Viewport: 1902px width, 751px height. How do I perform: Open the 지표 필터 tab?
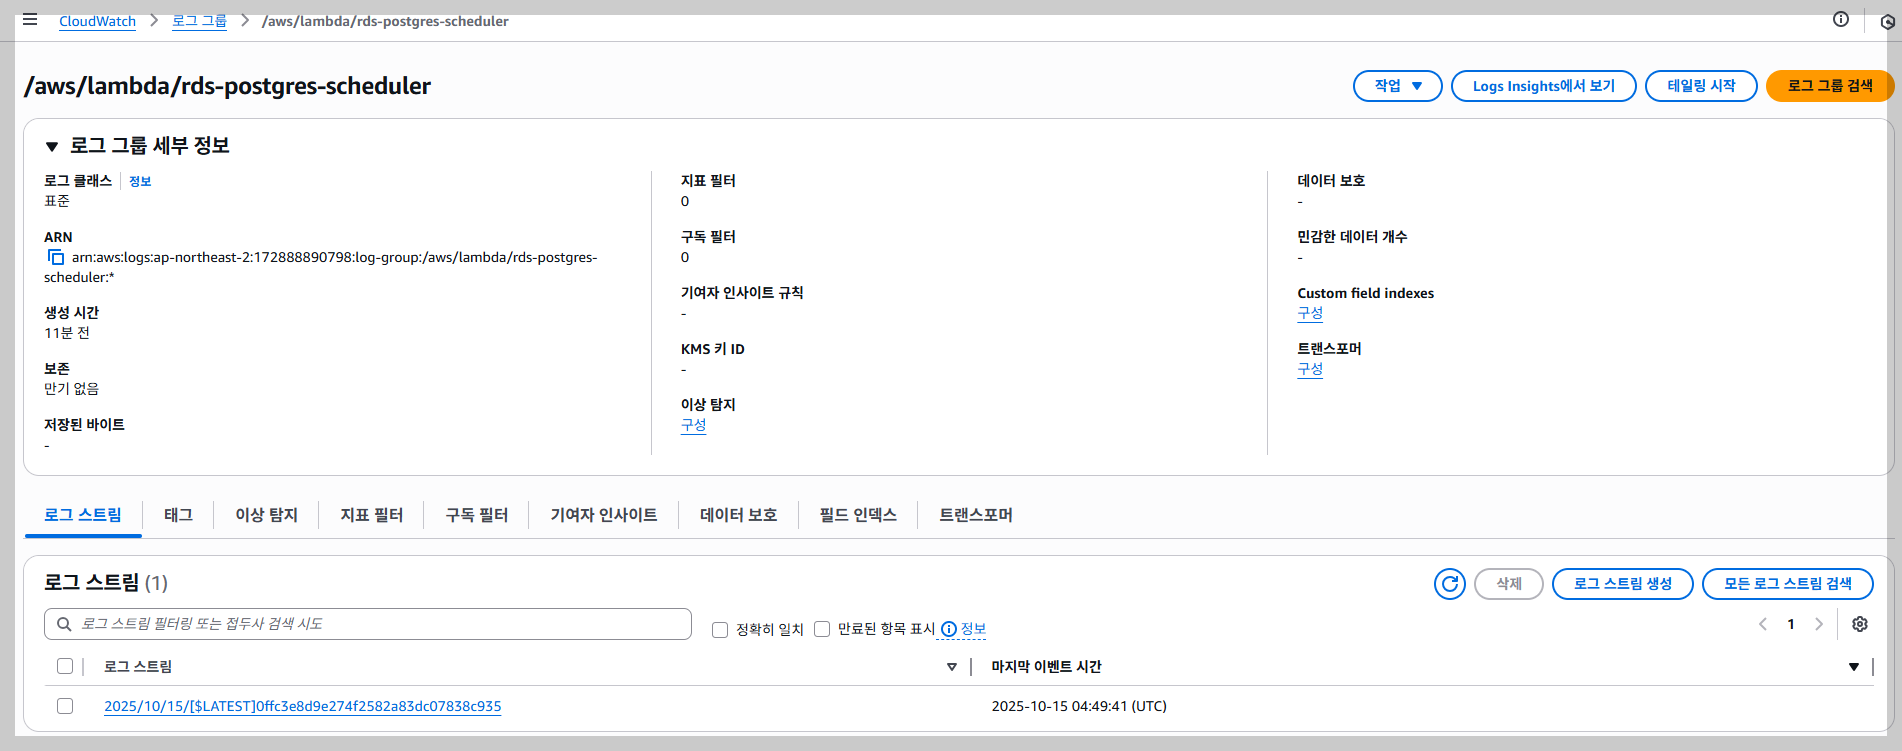click(x=371, y=515)
